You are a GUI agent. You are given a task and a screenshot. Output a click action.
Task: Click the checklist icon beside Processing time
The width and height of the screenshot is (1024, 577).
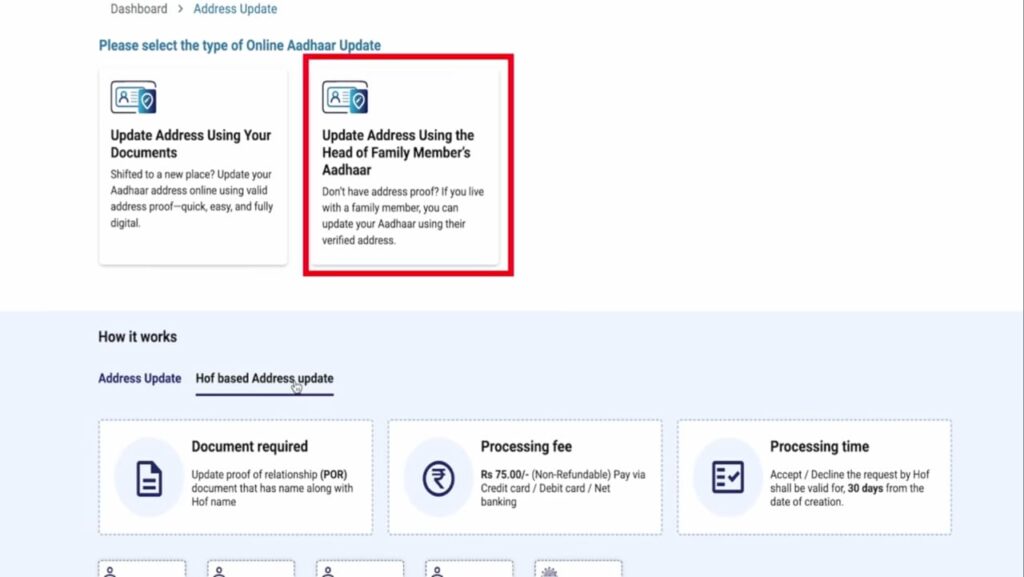point(727,478)
